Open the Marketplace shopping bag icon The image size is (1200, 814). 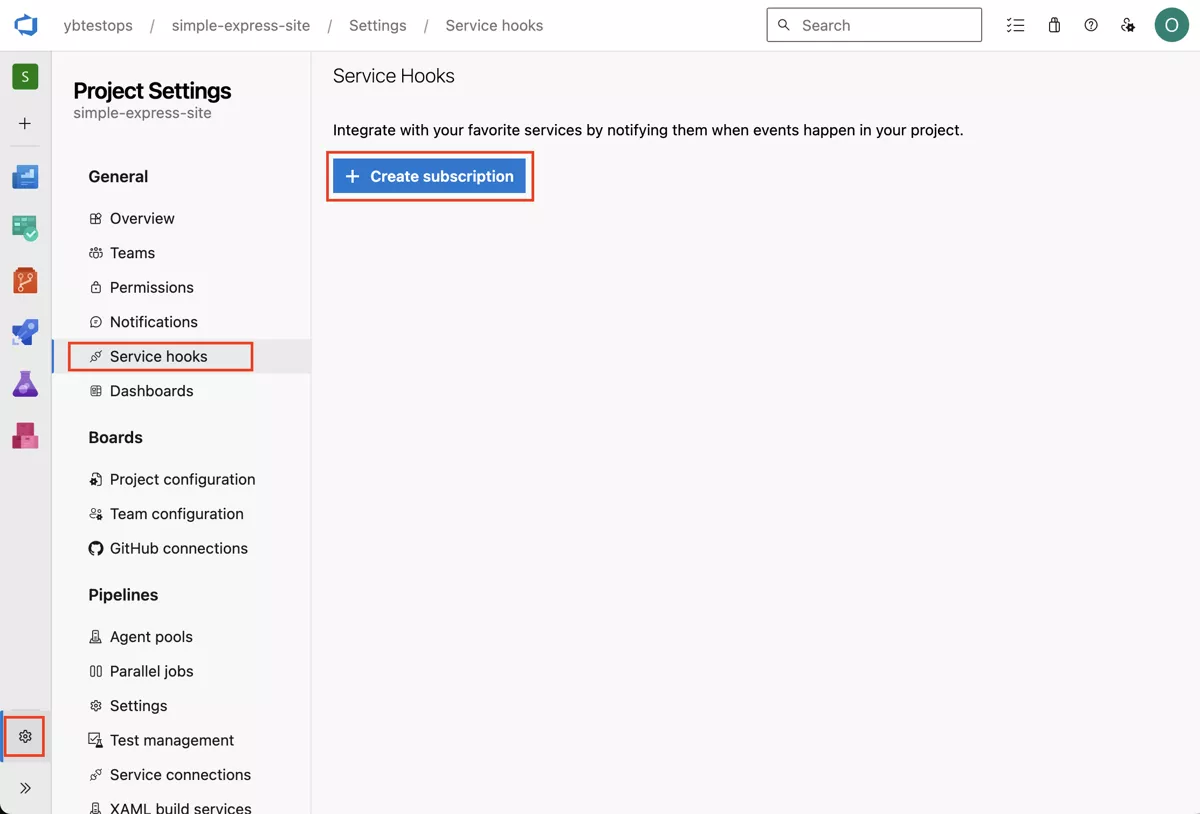click(1054, 25)
